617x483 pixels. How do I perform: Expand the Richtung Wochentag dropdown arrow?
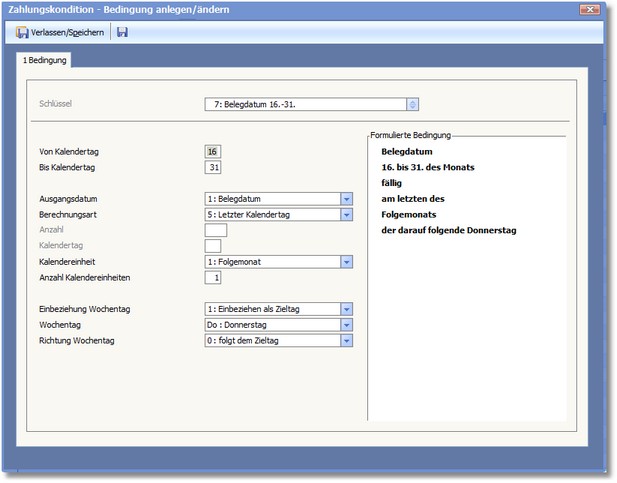[347, 341]
